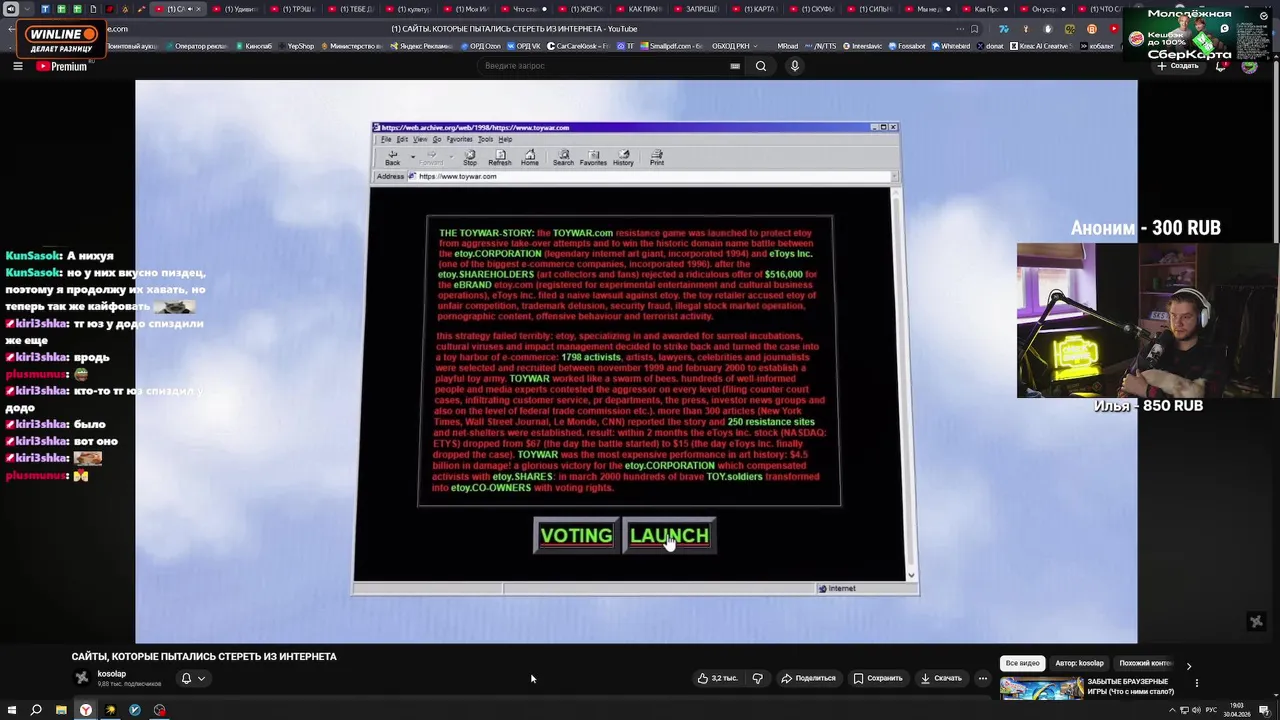Click Yandex Browser taskbar icon

pyautogui.click(x=86, y=710)
